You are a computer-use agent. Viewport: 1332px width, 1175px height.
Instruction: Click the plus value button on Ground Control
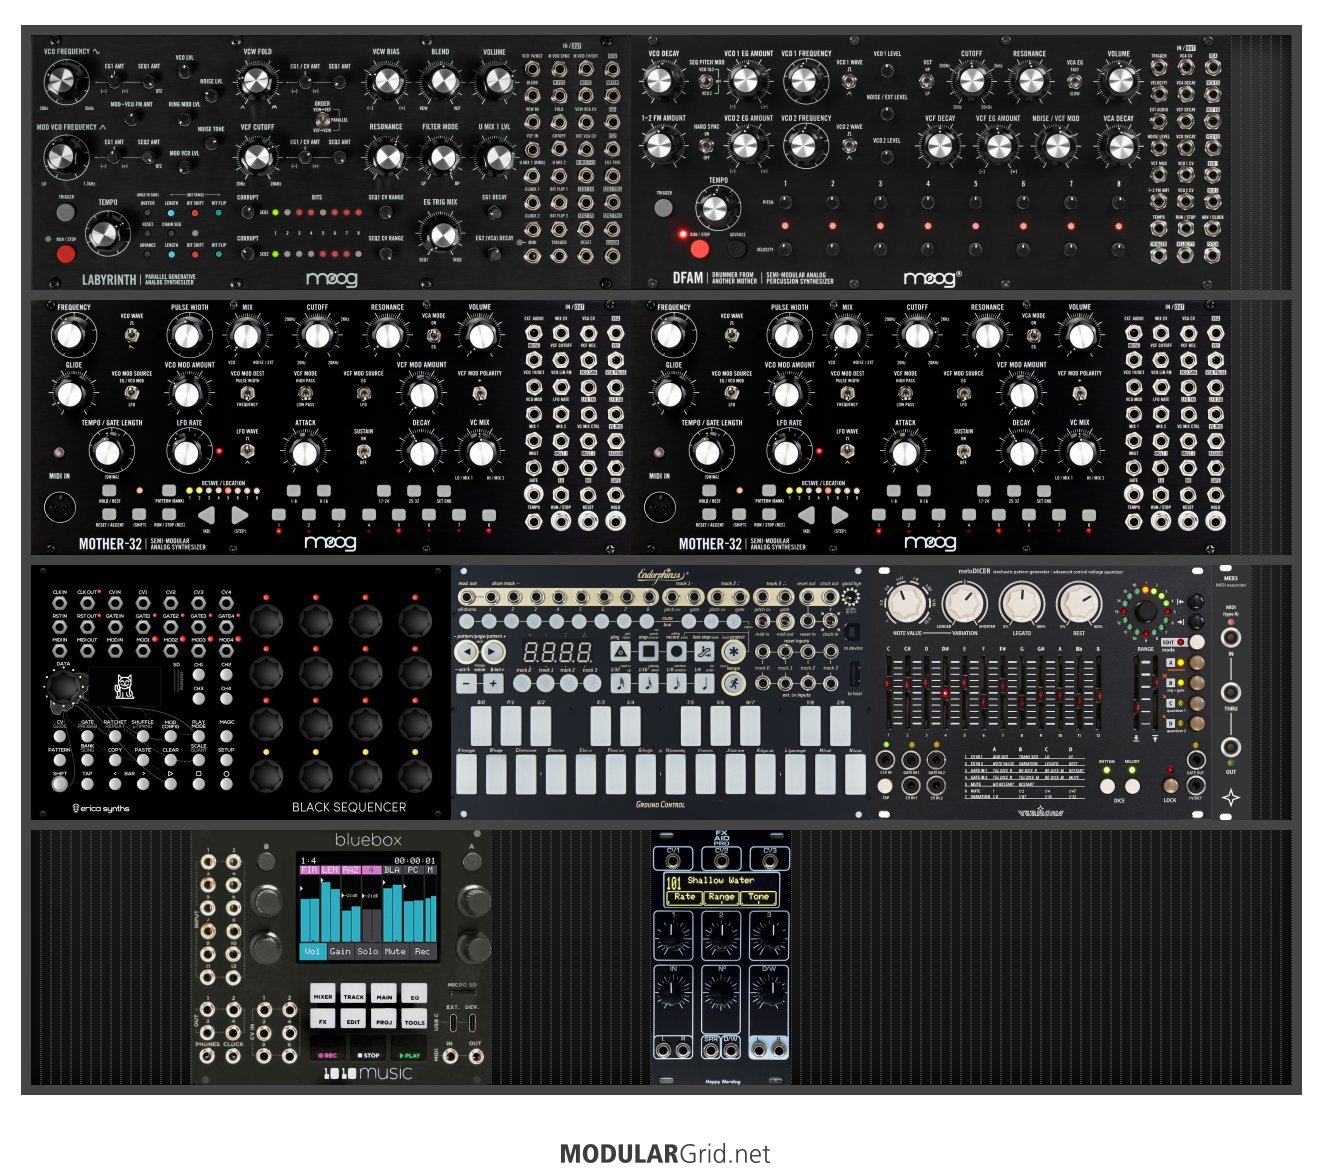494,683
